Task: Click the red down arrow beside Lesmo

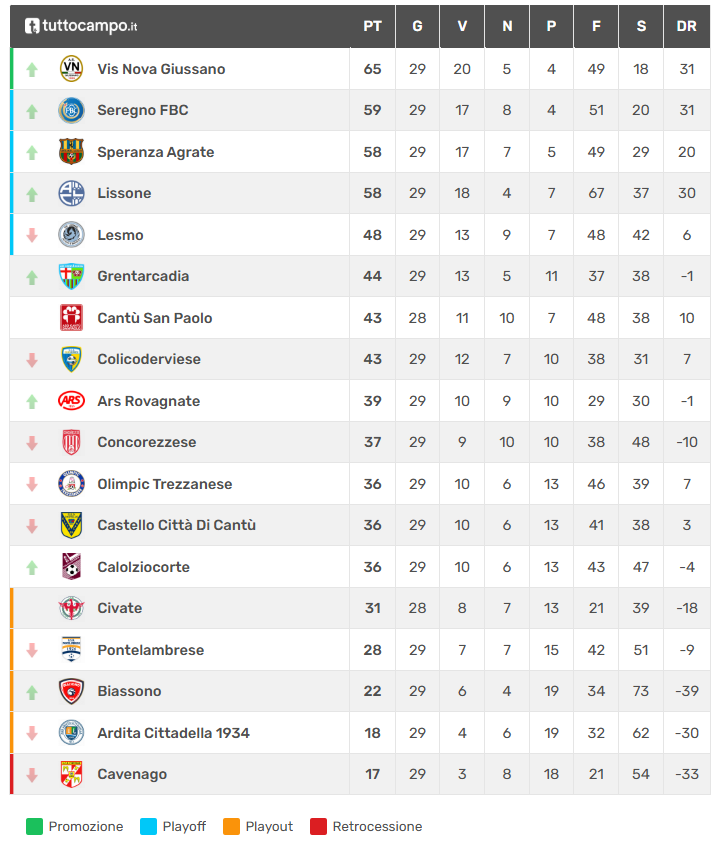Action: pyautogui.click(x=32, y=235)
